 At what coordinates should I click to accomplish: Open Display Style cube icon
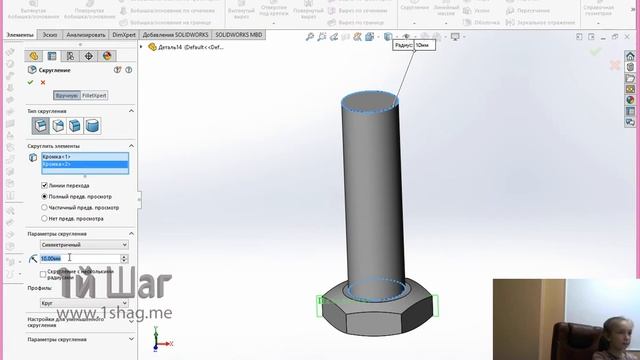click(388, 37)
